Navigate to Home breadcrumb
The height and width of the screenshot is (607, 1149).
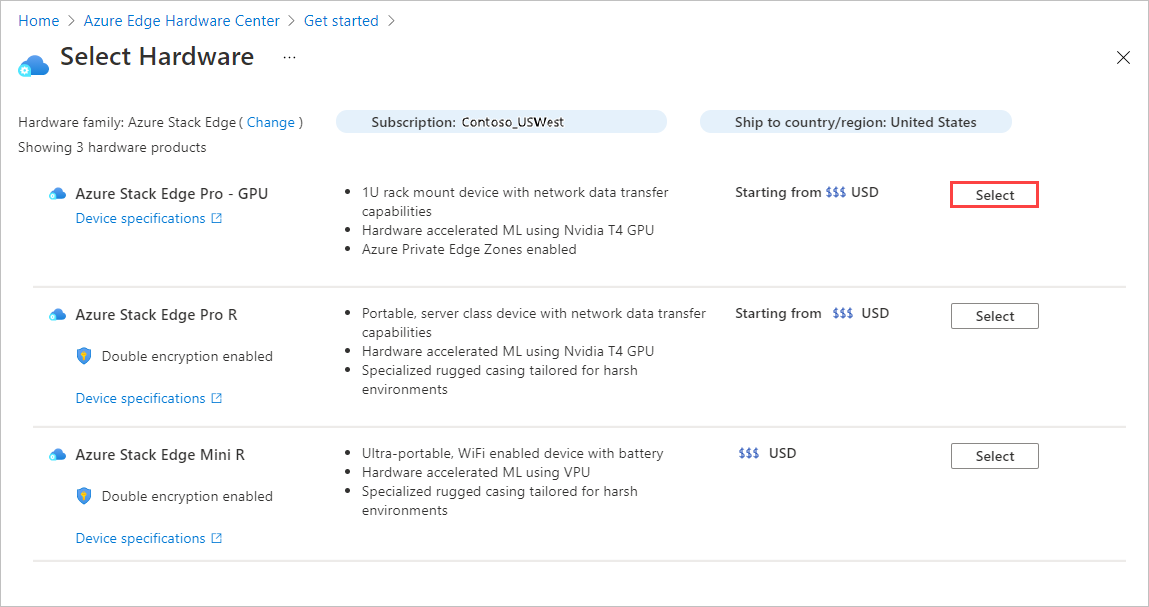coord(39,20)
